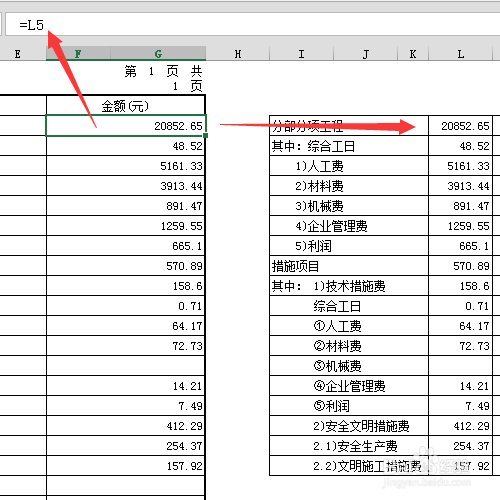Select column J header
The height and width of the screenshot is (500, 500).
point(365,54)
